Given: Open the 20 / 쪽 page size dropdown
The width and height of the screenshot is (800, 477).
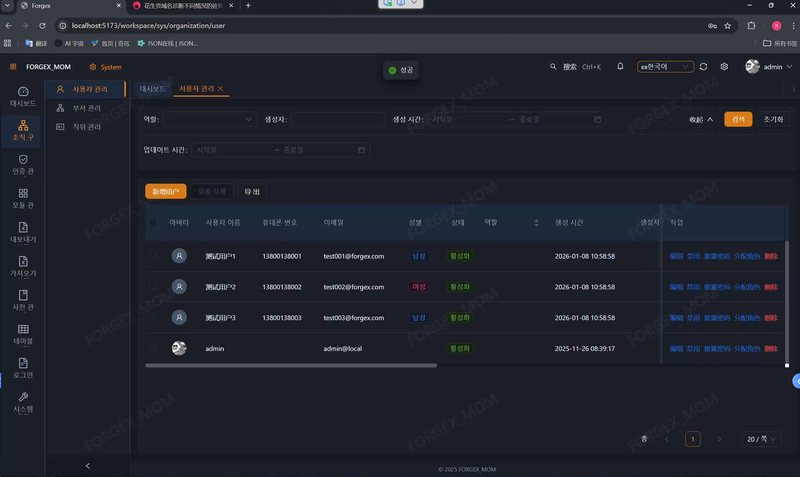Looking at the screenshot, I should click(762, 439).
